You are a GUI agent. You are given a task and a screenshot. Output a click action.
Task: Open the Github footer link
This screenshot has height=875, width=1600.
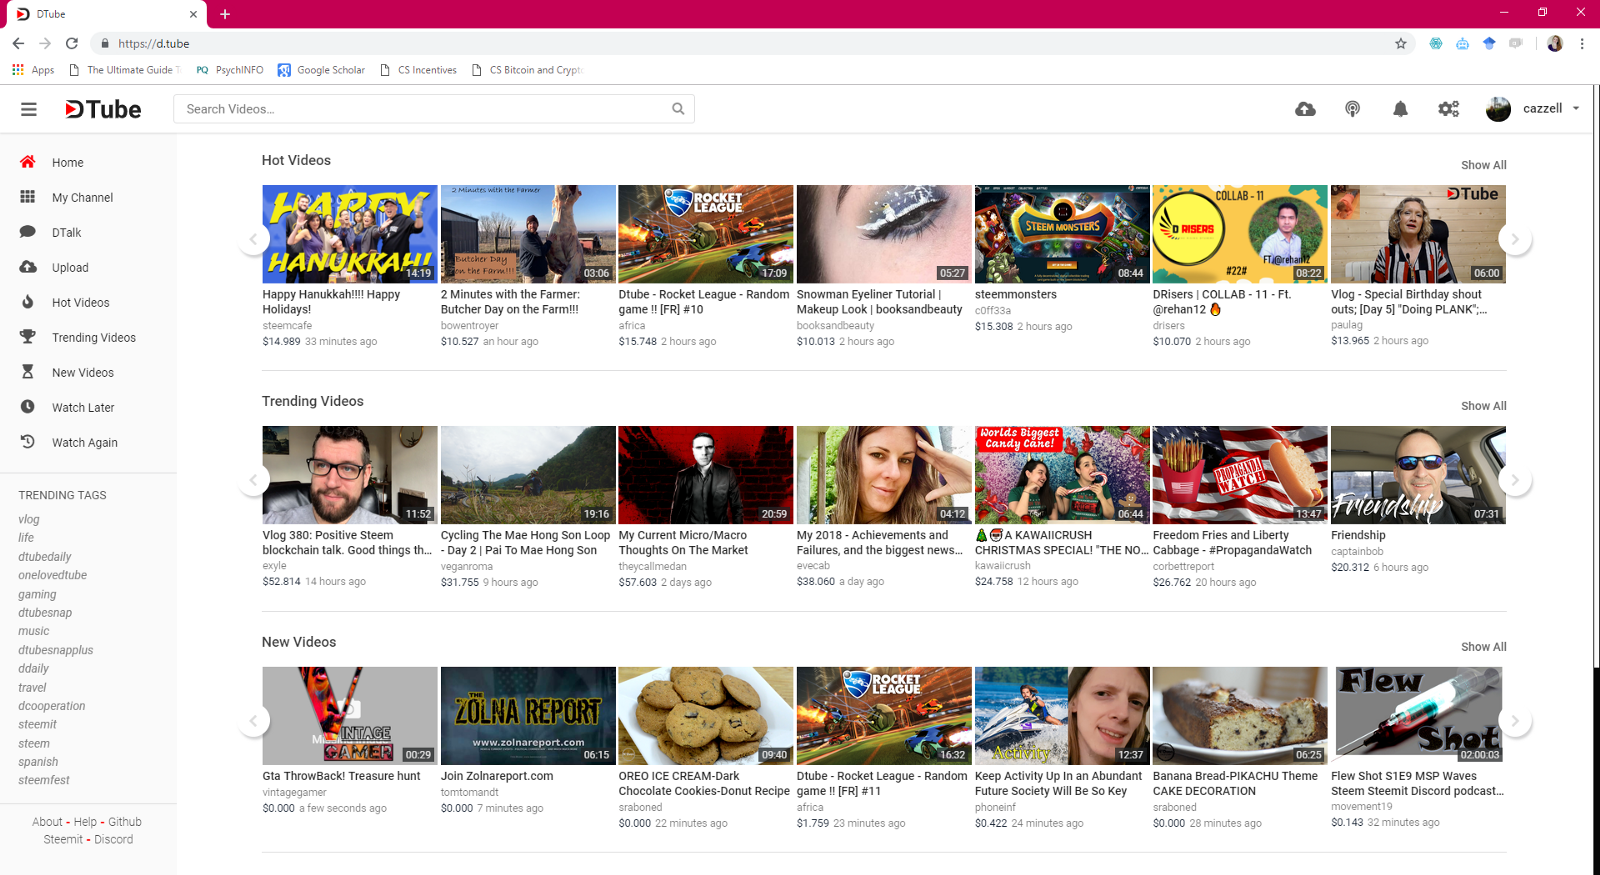point(125,822)
